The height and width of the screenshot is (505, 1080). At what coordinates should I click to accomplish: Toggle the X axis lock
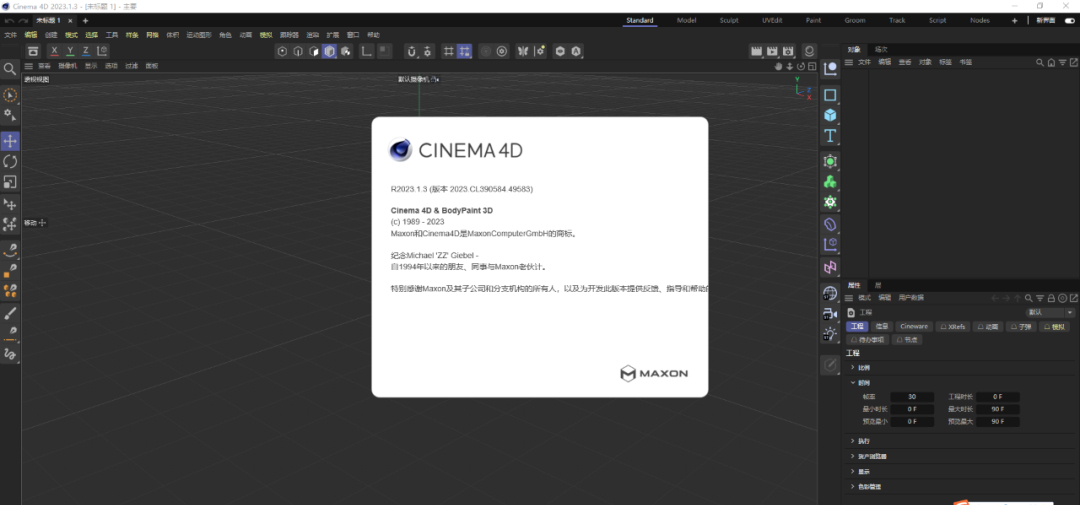(54, 51)
